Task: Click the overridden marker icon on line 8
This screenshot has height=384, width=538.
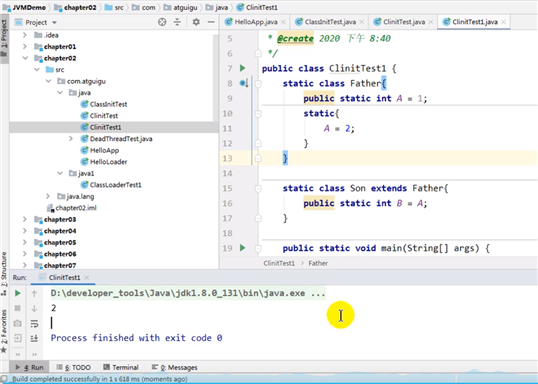Action: tap(244, 83)
